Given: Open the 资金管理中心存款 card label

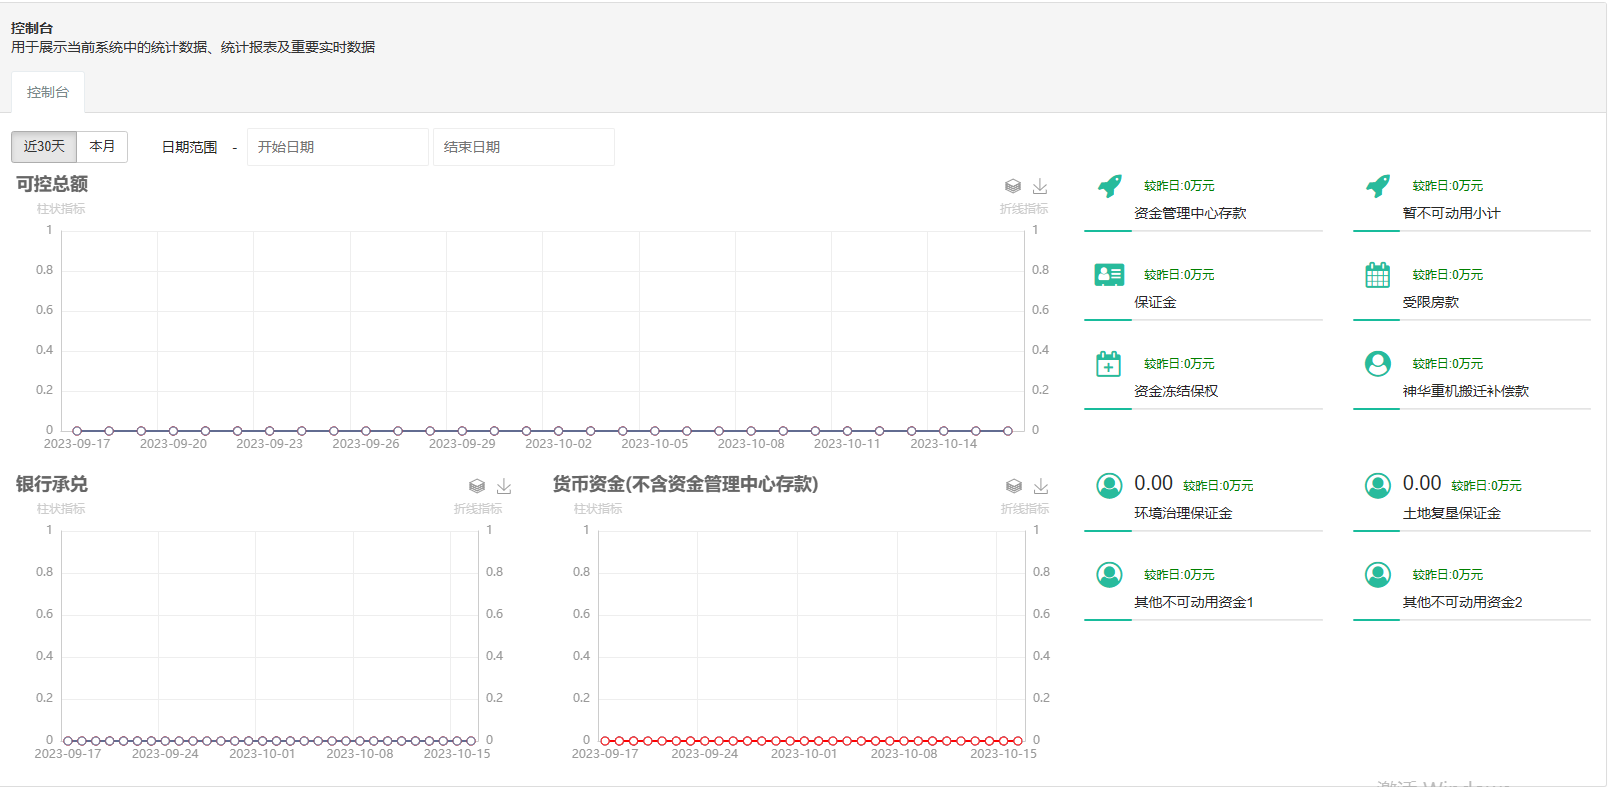Looking at the screenshot, I should (x=1190, y=213).
